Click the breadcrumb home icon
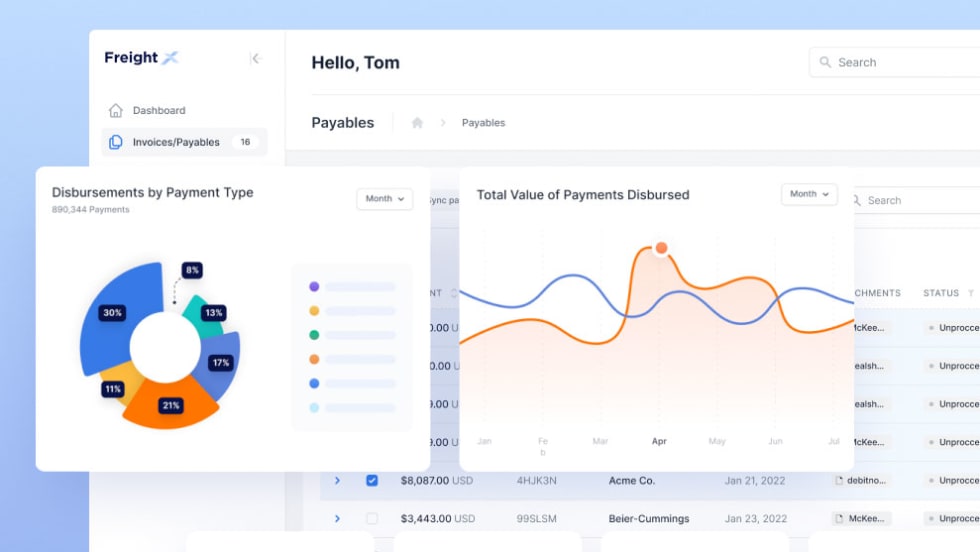 pyautogui.click(x=417, y=123)
